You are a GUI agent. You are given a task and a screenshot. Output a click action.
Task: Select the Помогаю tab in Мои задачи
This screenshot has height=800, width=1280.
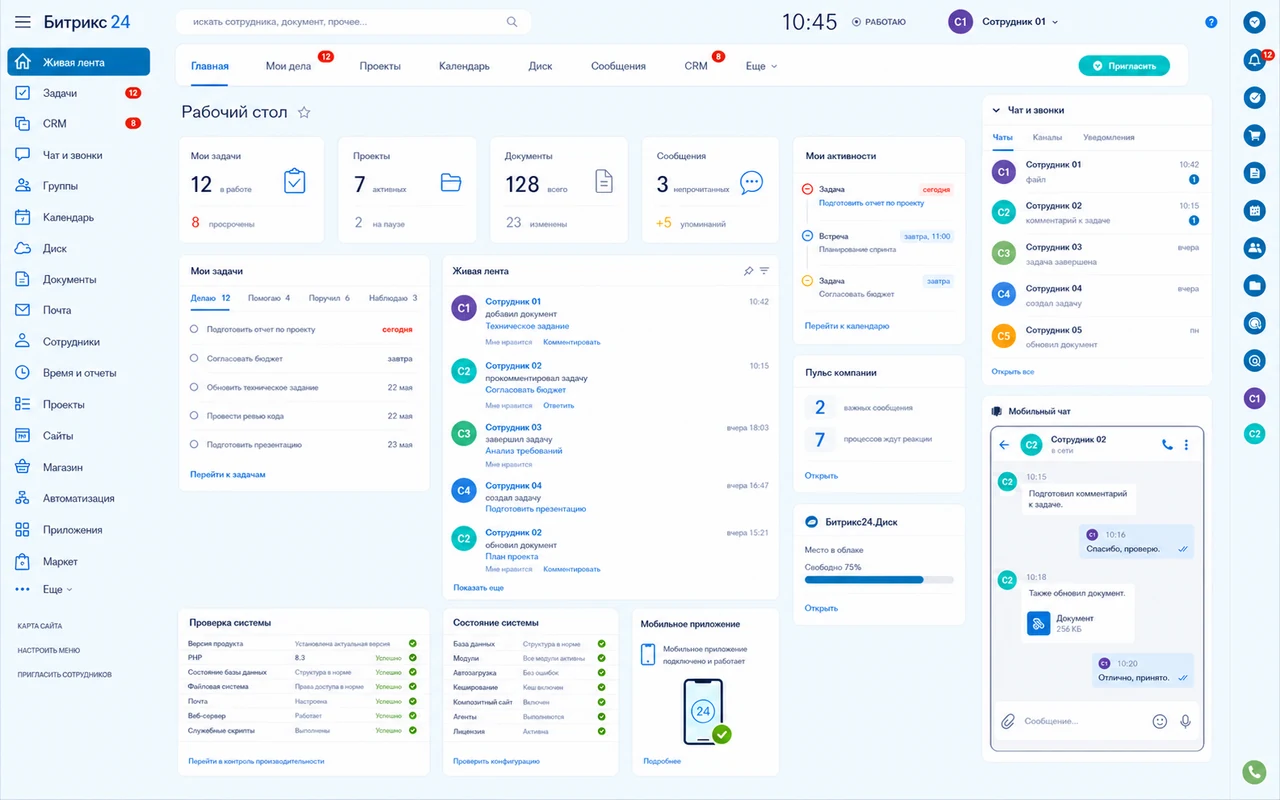pyautogui.click(x=269, y=298)
